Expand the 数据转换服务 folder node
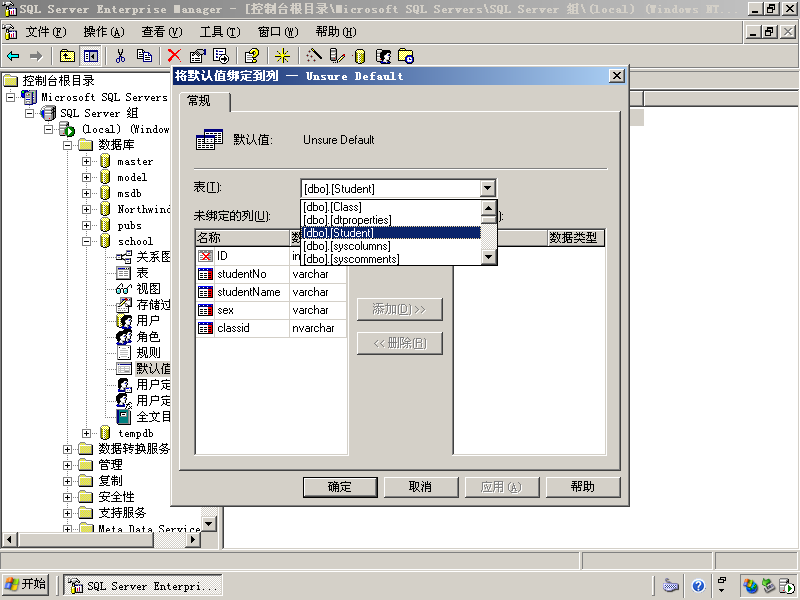Viewport: 800px width, 600px height. pos(67,449)
